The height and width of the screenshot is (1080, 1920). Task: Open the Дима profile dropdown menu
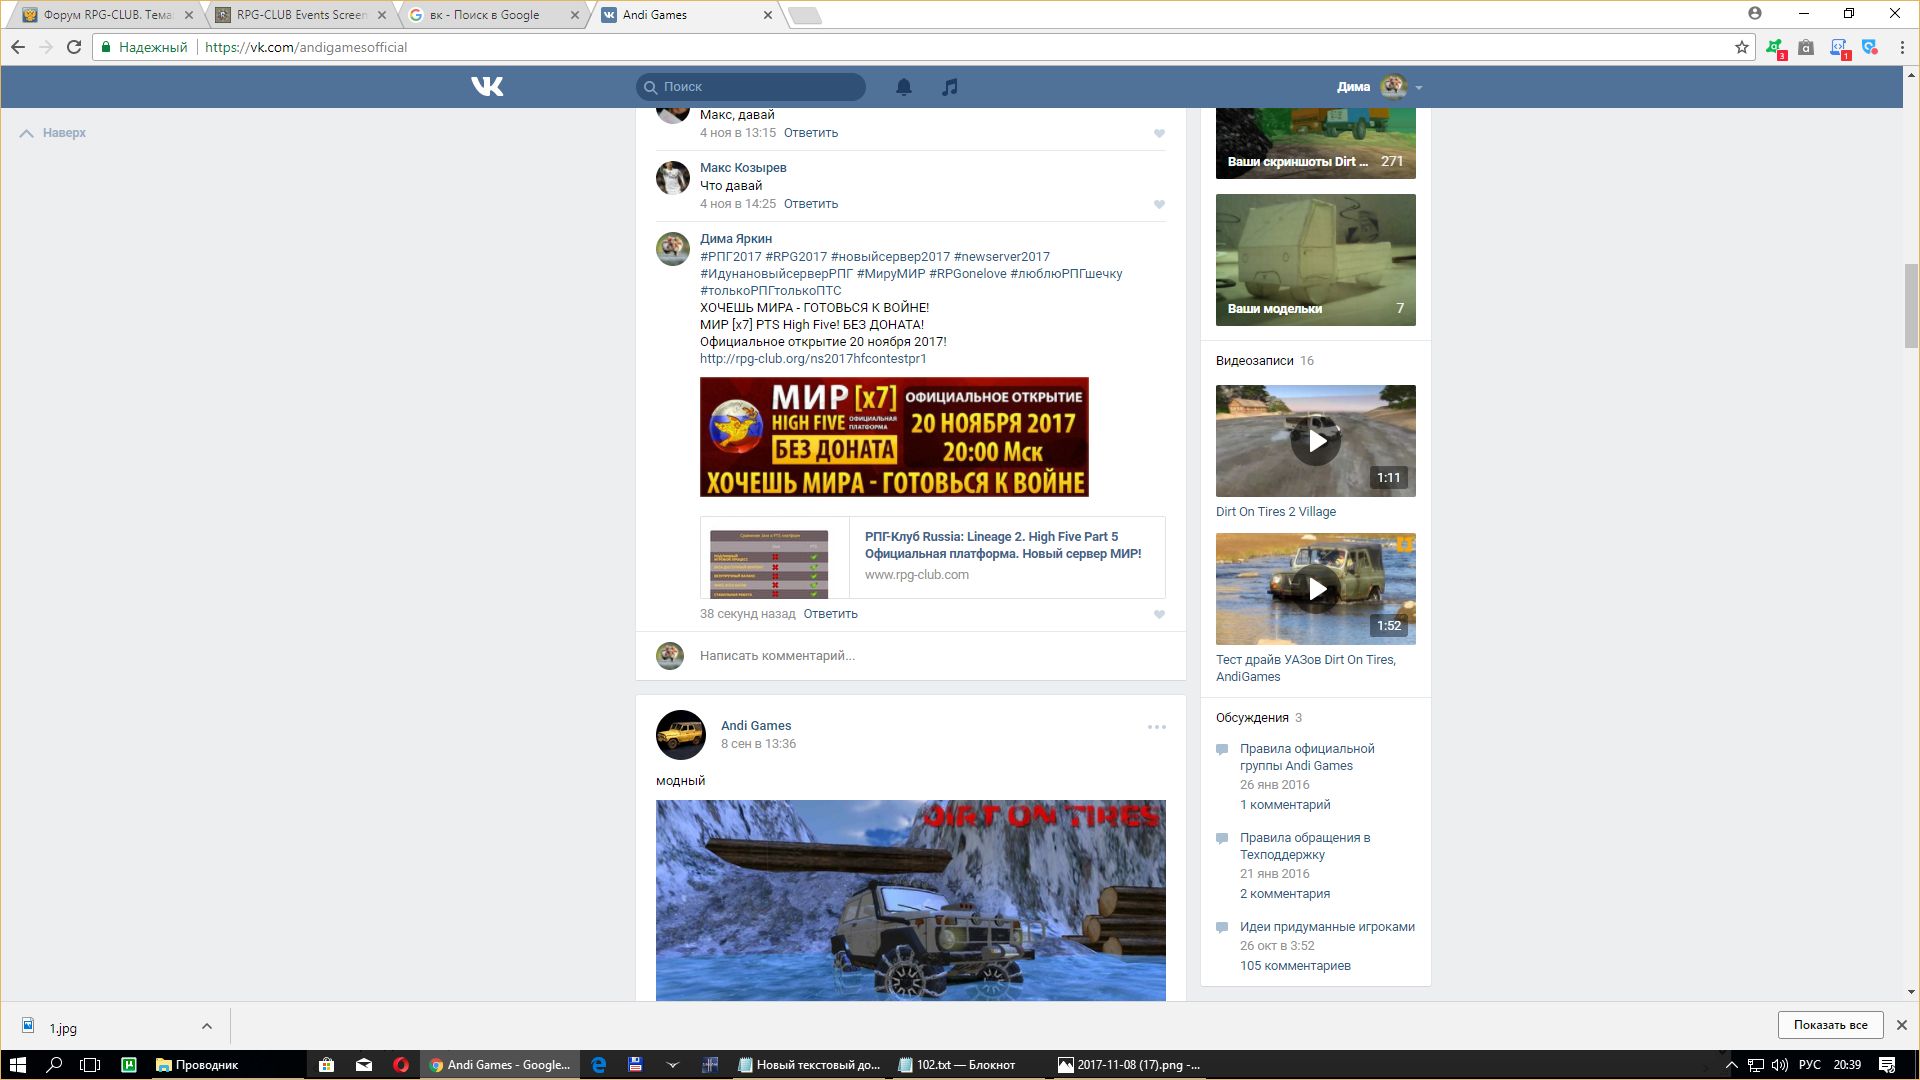click(1418, 88)
